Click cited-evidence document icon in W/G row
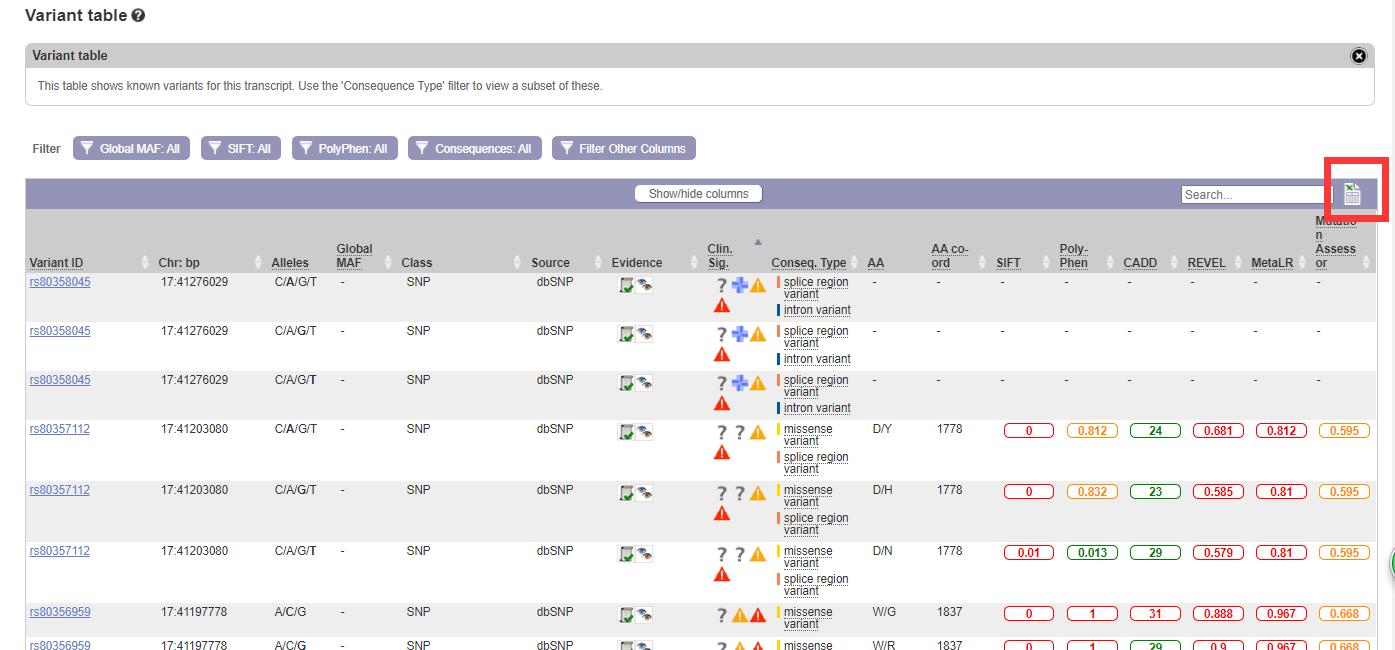The image size is (1395, 650). [626, 615]
